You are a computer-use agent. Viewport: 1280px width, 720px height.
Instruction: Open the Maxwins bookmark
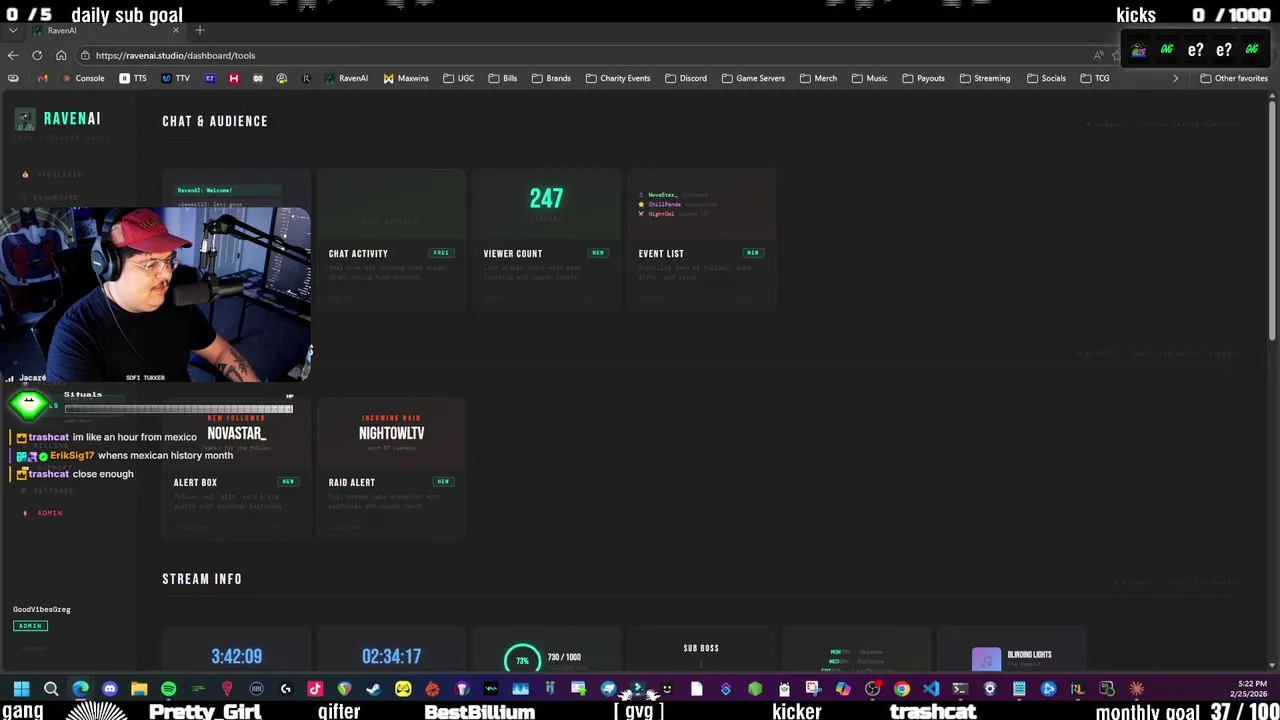point(406,78)
